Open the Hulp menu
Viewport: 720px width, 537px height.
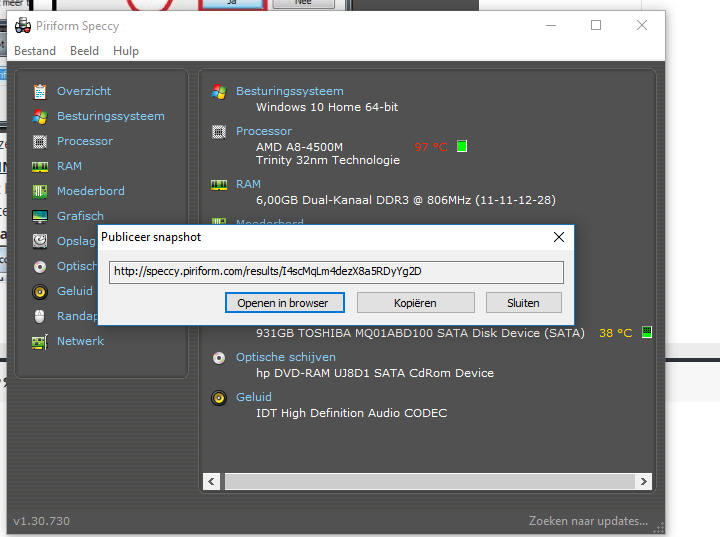pyautogui.click(x=126, y=51)
